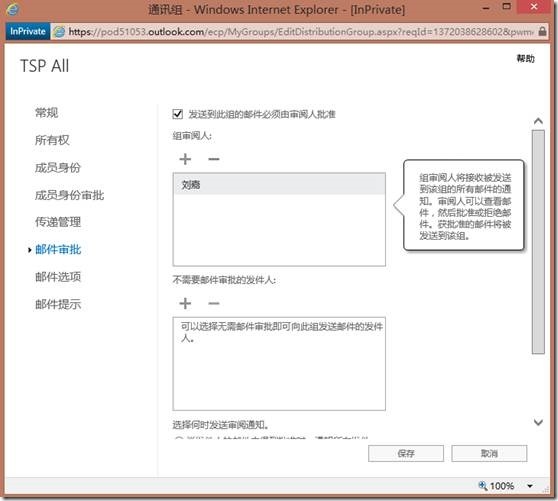
Task: Click the Internet Explorer logo in the title bar
Action: [13, 9]
